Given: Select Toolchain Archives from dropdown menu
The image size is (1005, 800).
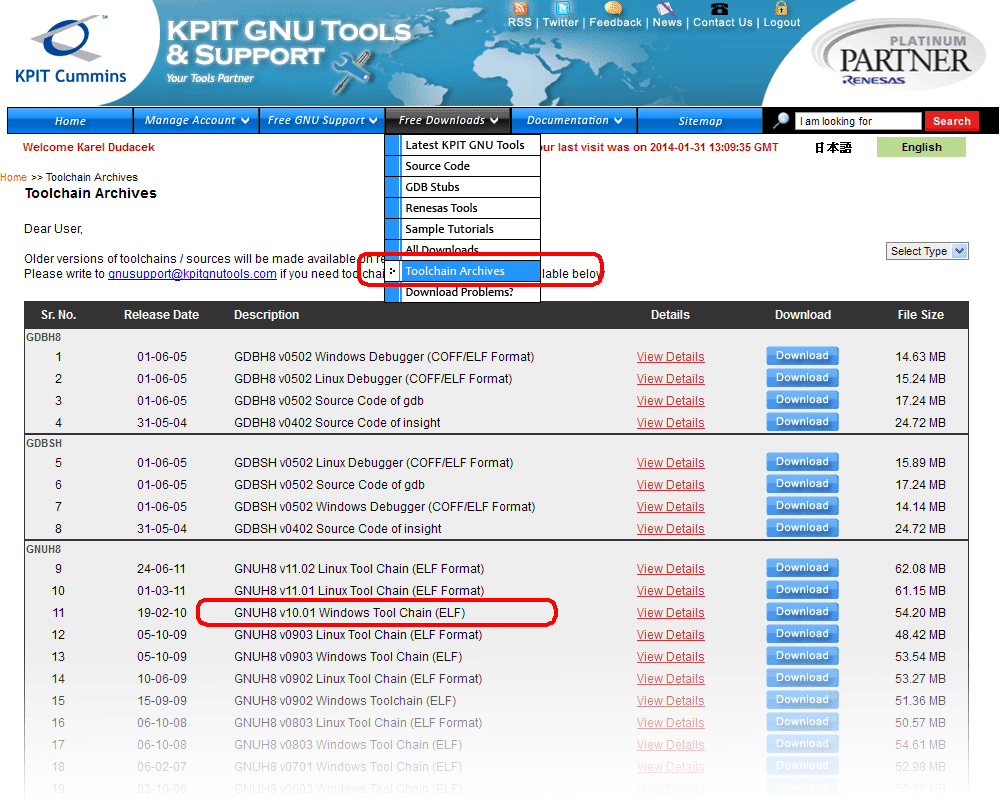Looking at the screenshot, I should pos(455,271).
